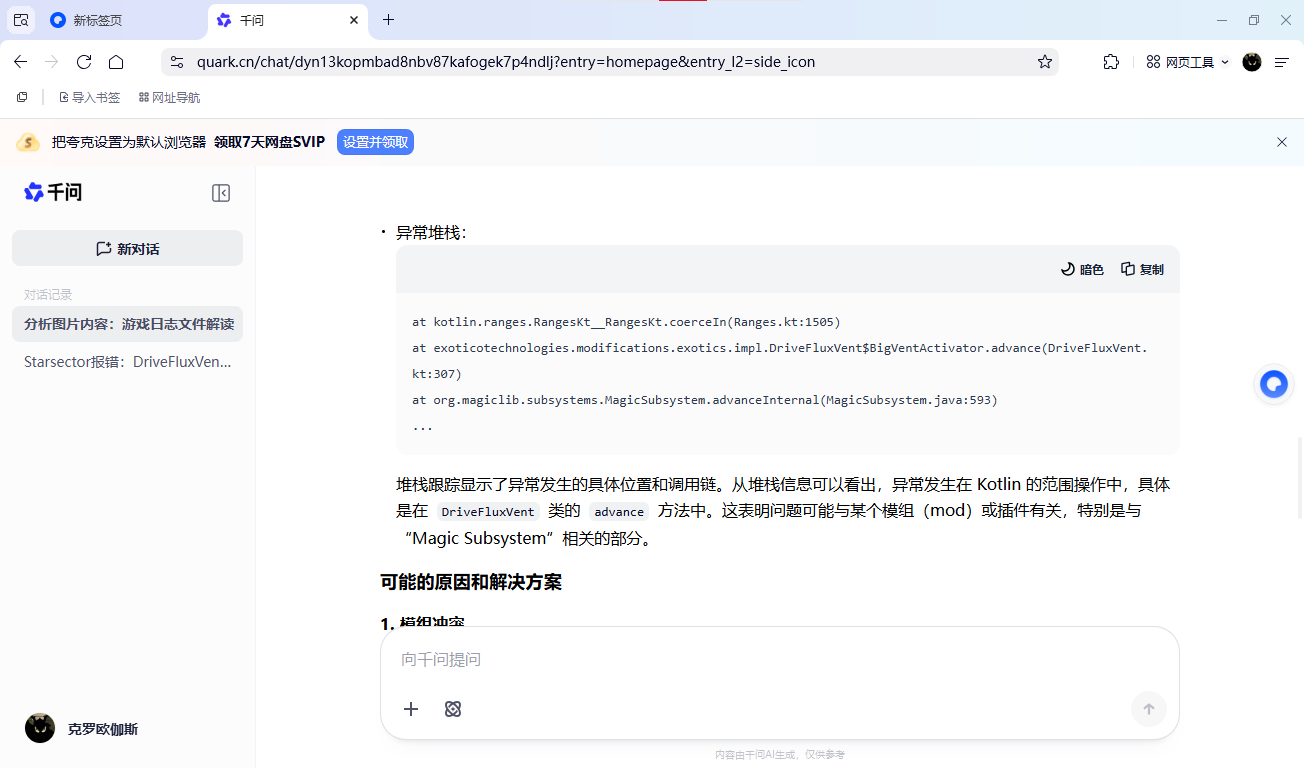Select 分析图片内容 conversation entry
The image size is (1304, 768).
[x=127, y=324]
